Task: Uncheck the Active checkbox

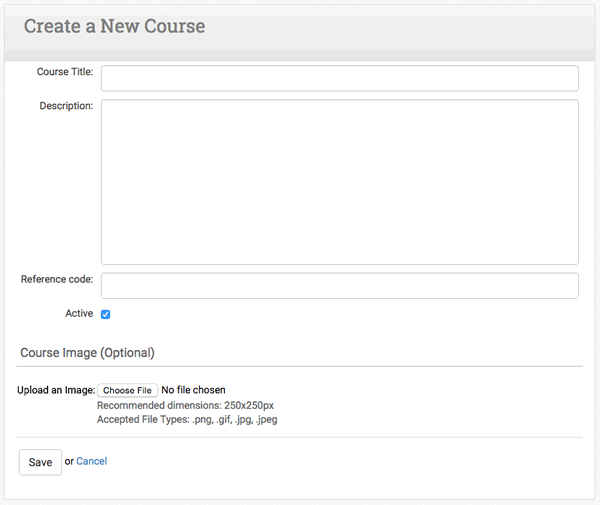Action: click(106, 314)
